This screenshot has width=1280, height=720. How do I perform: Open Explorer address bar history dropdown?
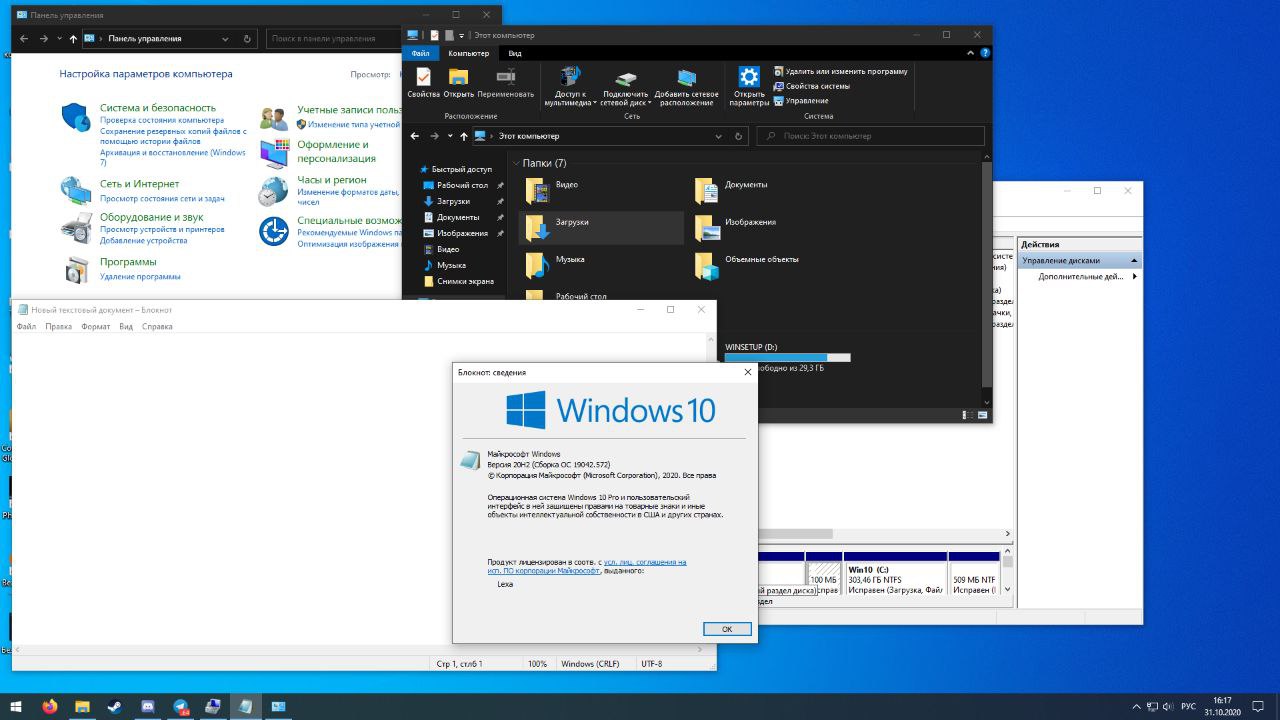[718, 136]
